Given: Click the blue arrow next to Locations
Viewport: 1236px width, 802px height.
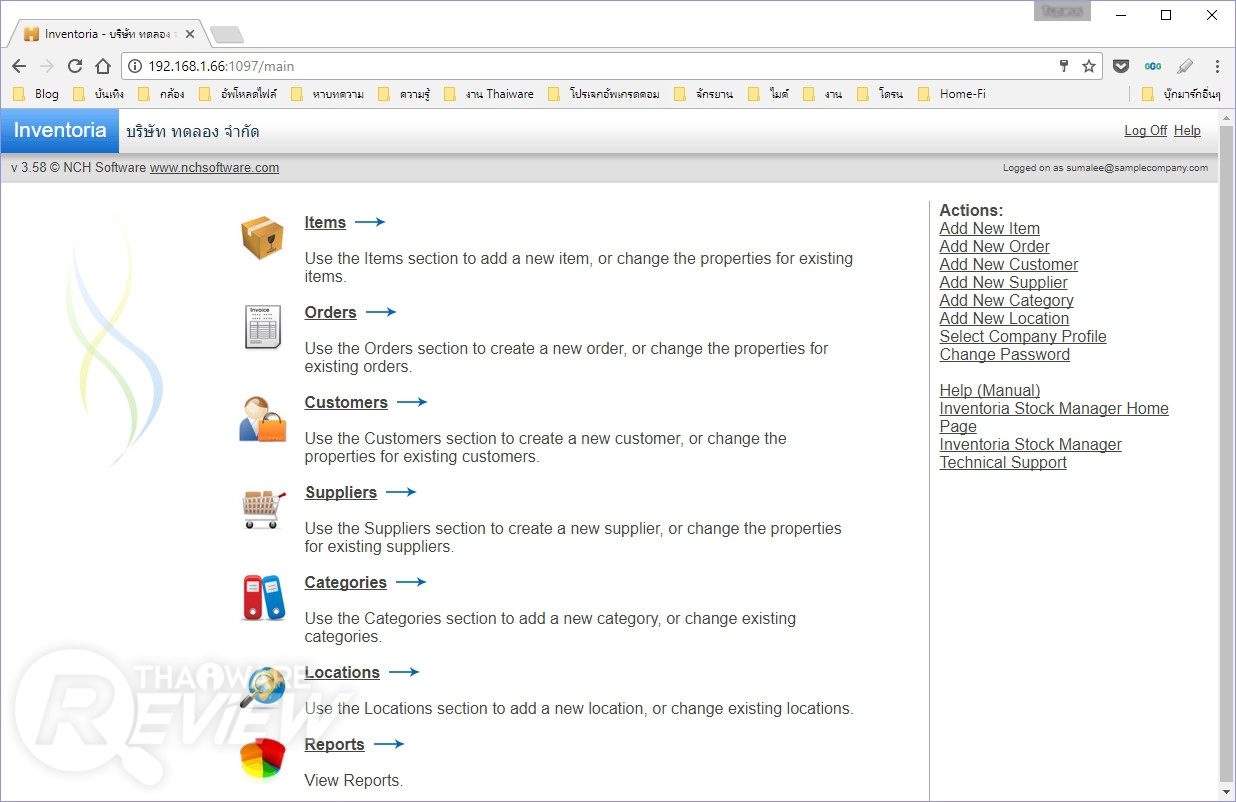Looking at the screenshot, I should point(404,672).
